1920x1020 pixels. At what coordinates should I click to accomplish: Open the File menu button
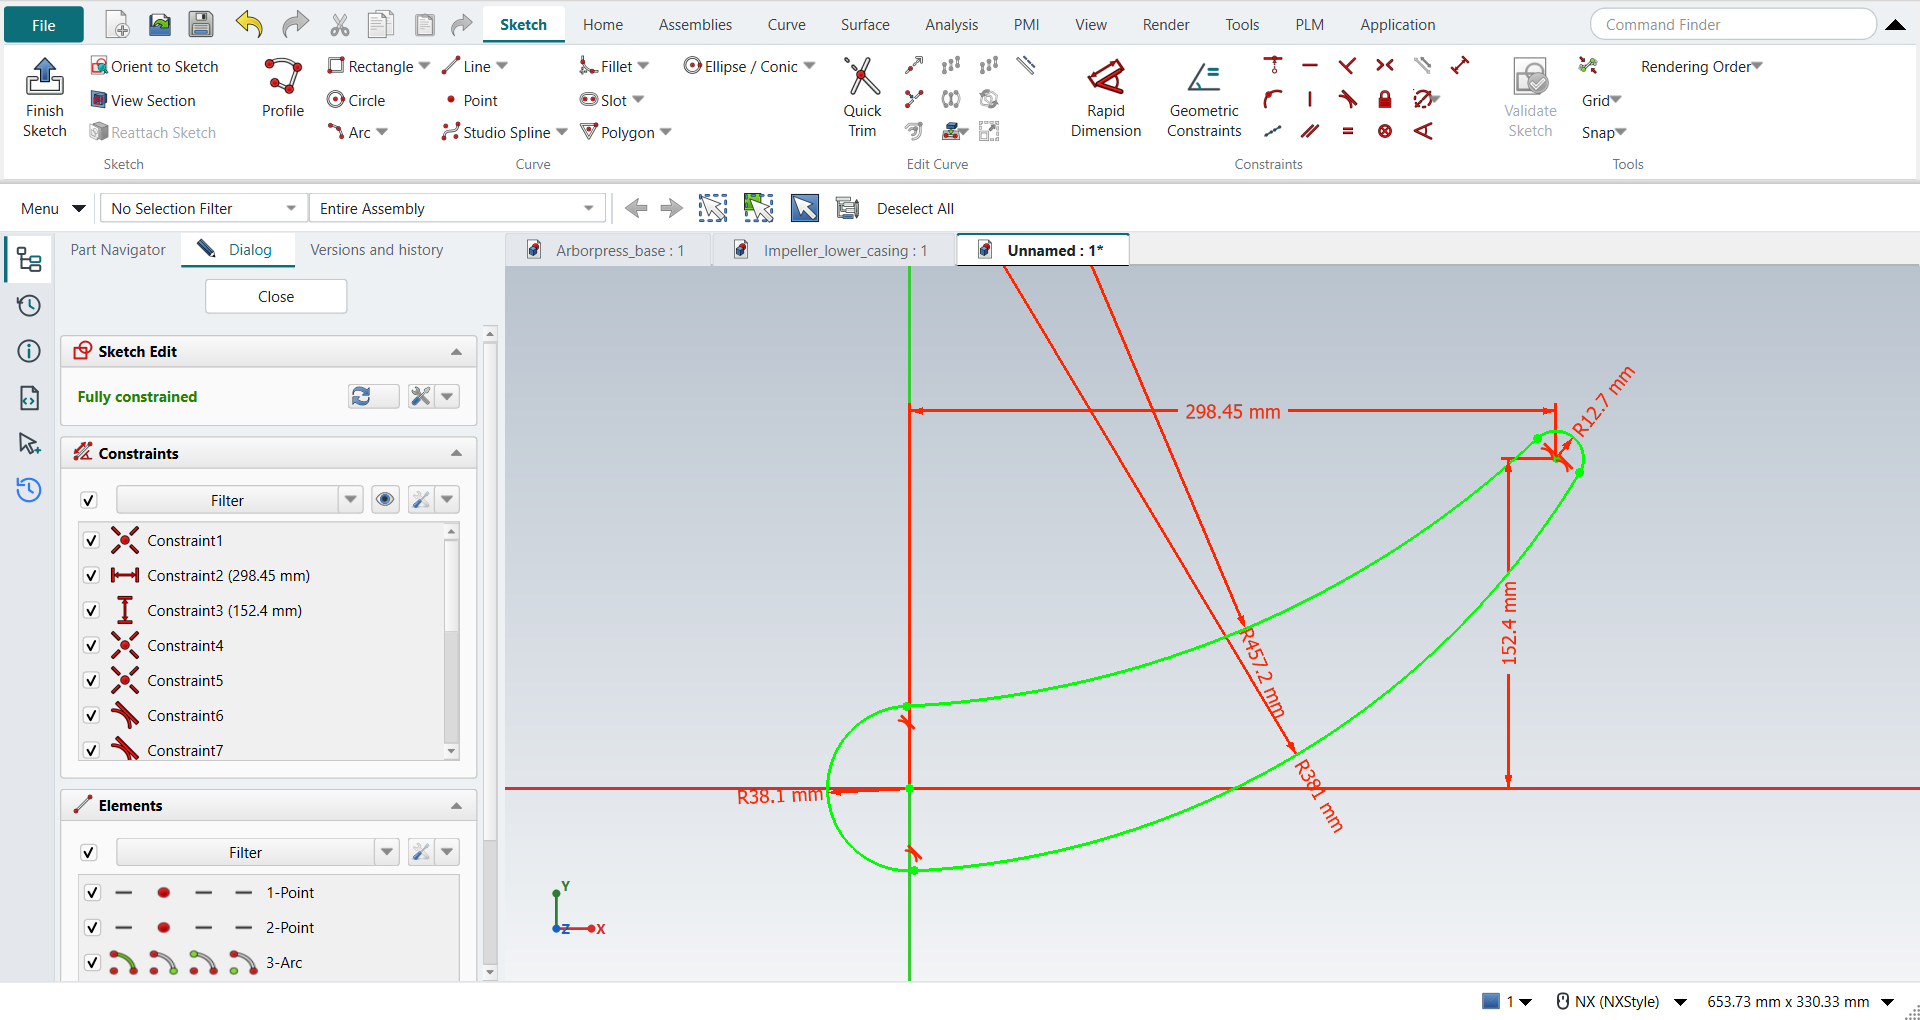coord(44,25)
